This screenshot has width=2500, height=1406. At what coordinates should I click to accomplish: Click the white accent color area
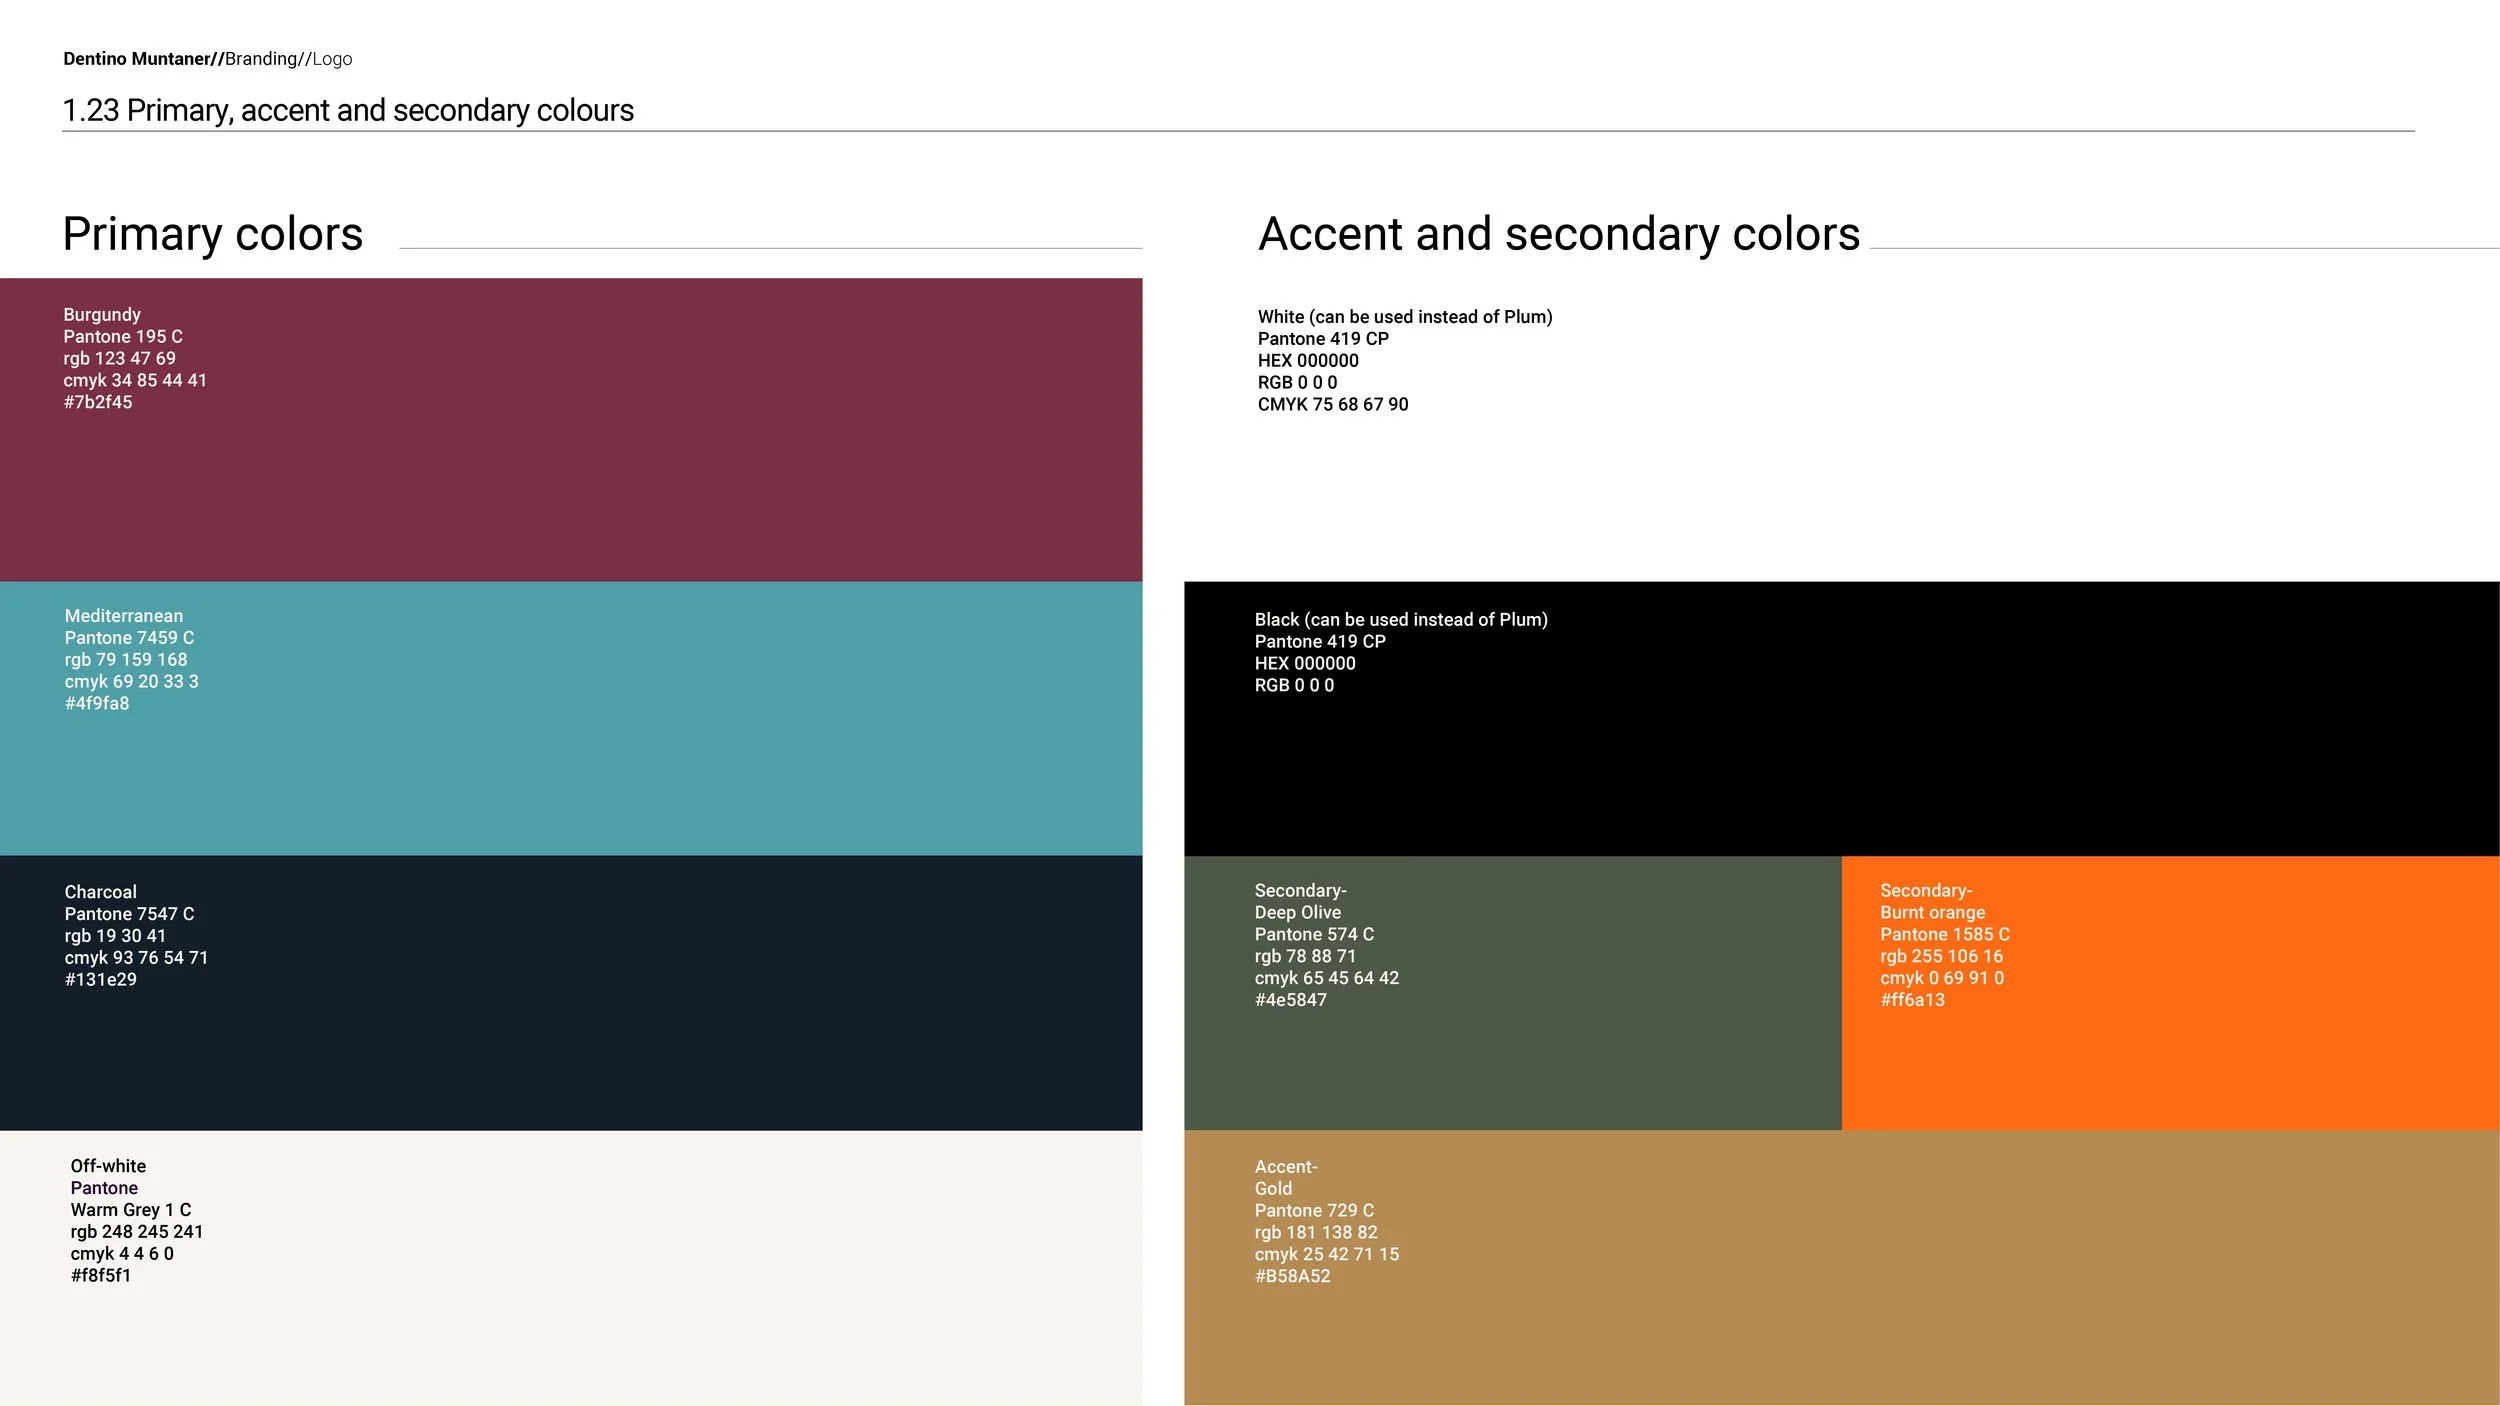point(1842,430)
